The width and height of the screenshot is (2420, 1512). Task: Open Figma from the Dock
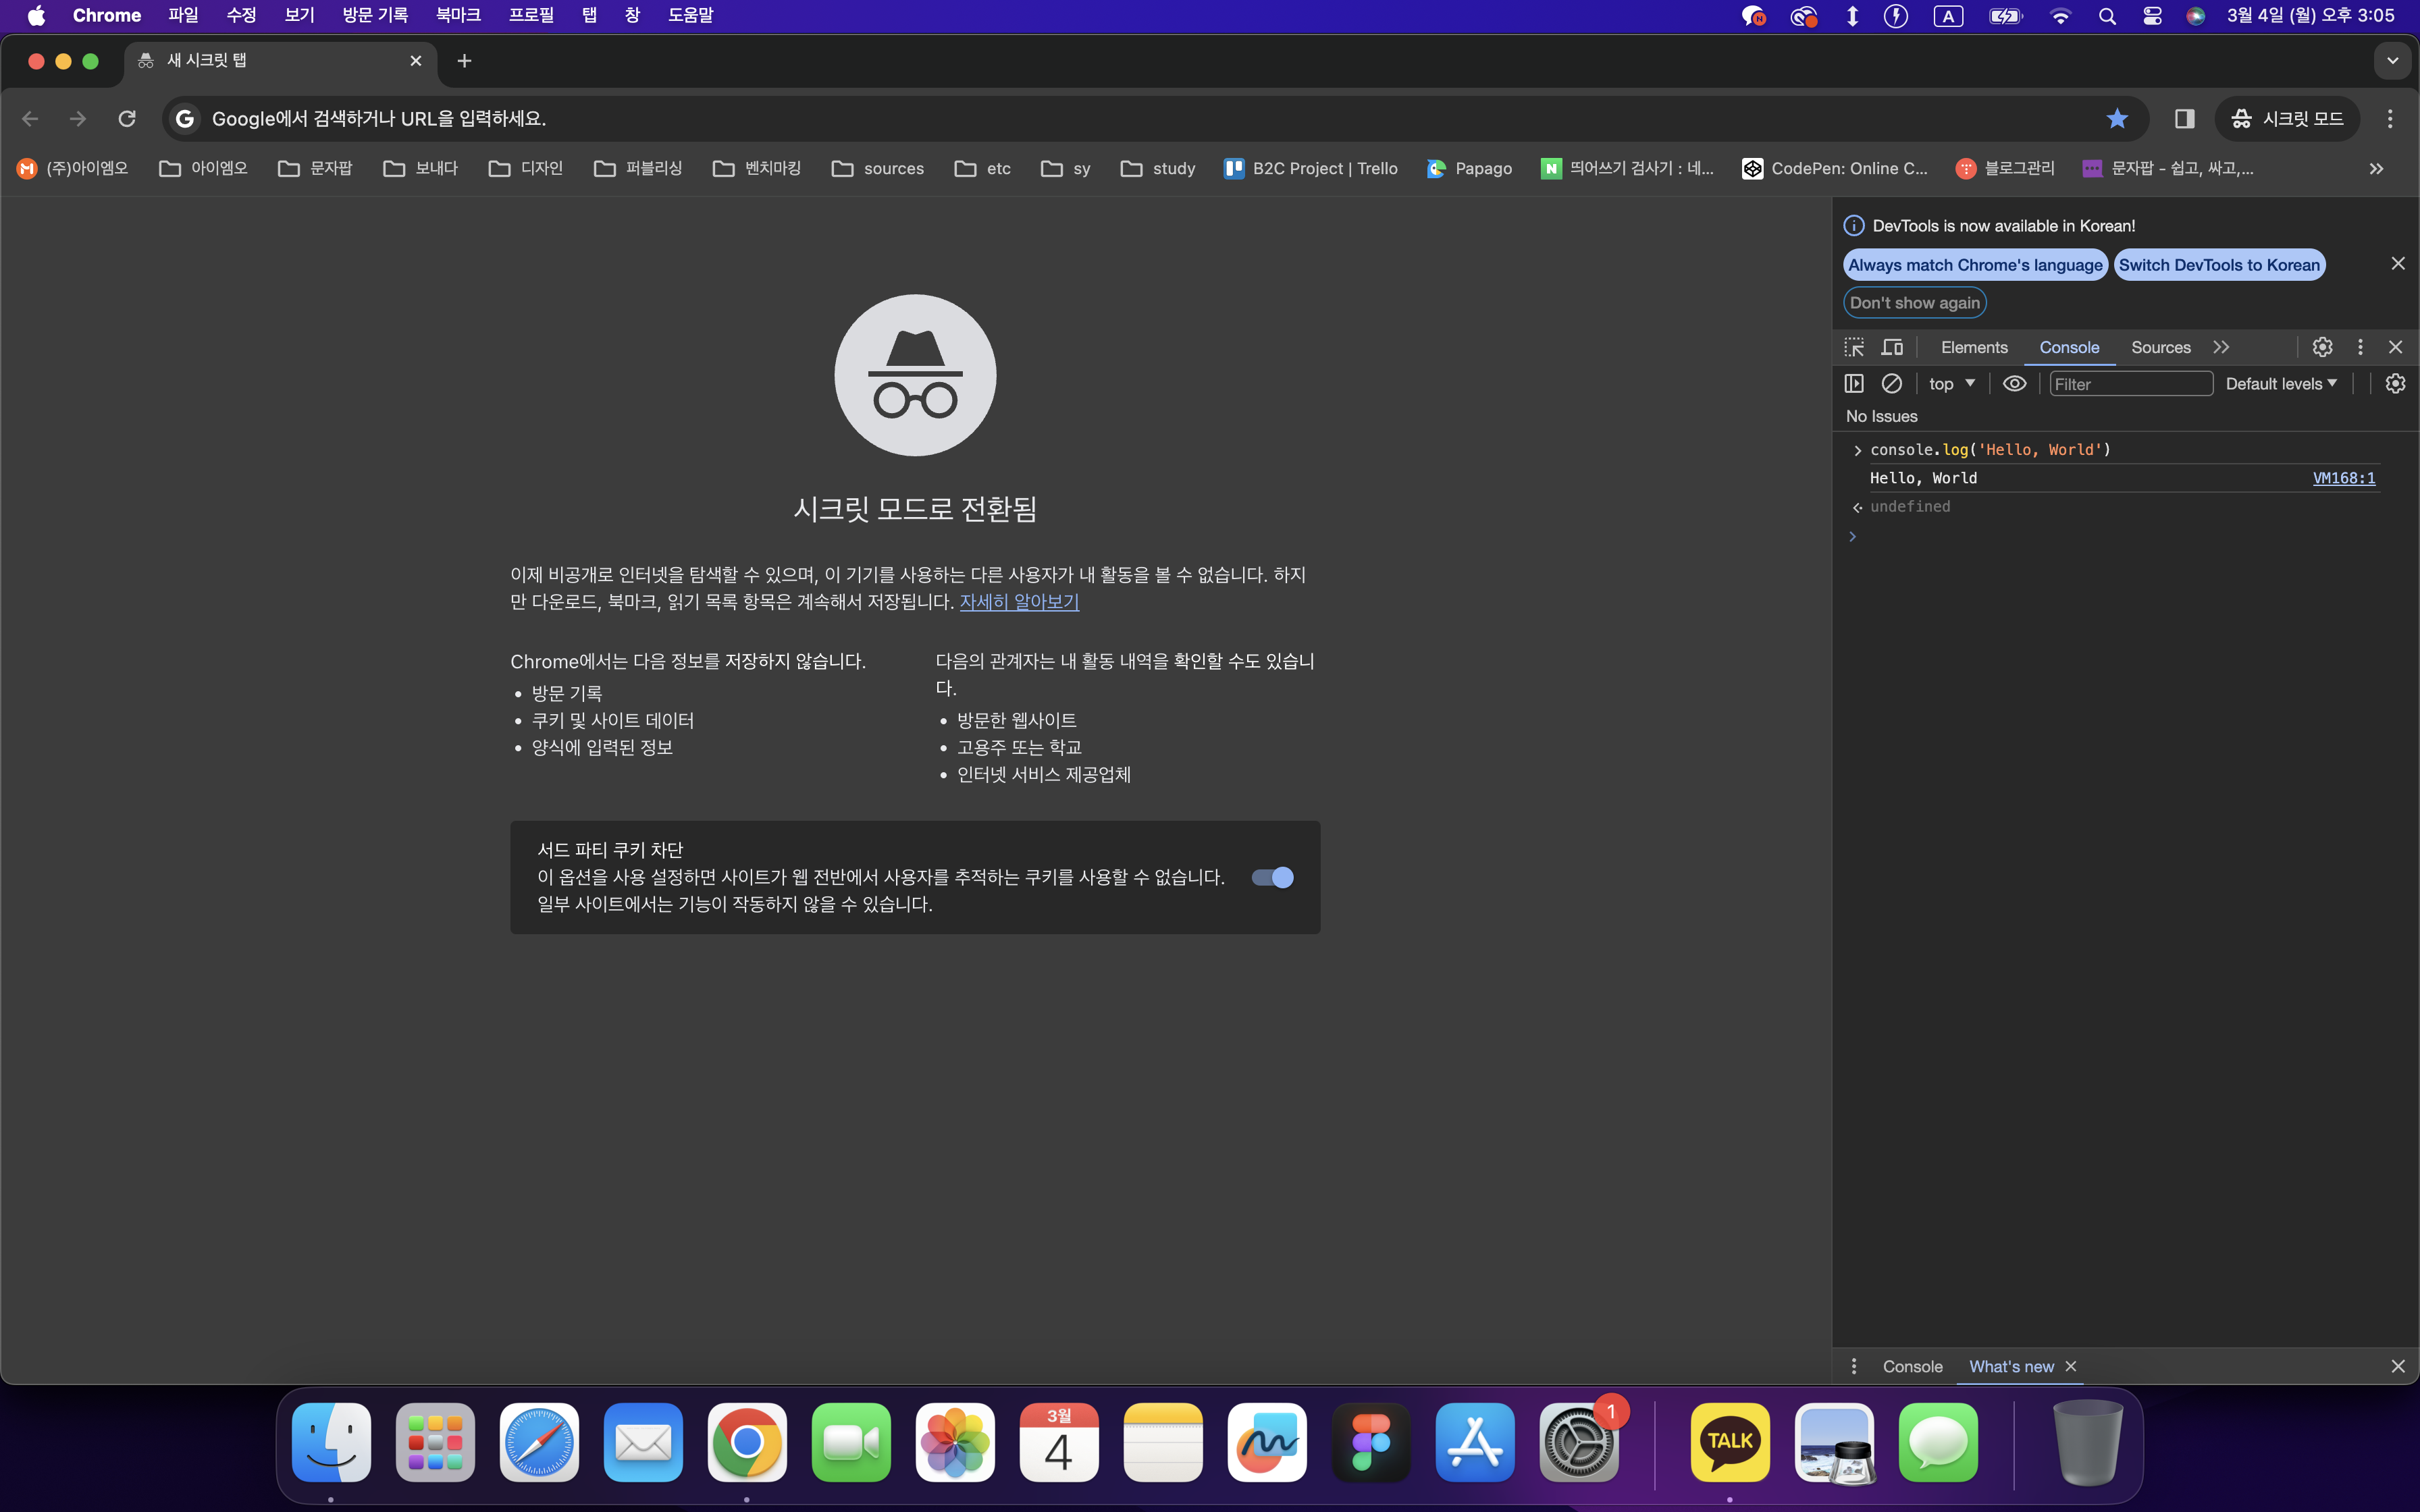1371,1442
